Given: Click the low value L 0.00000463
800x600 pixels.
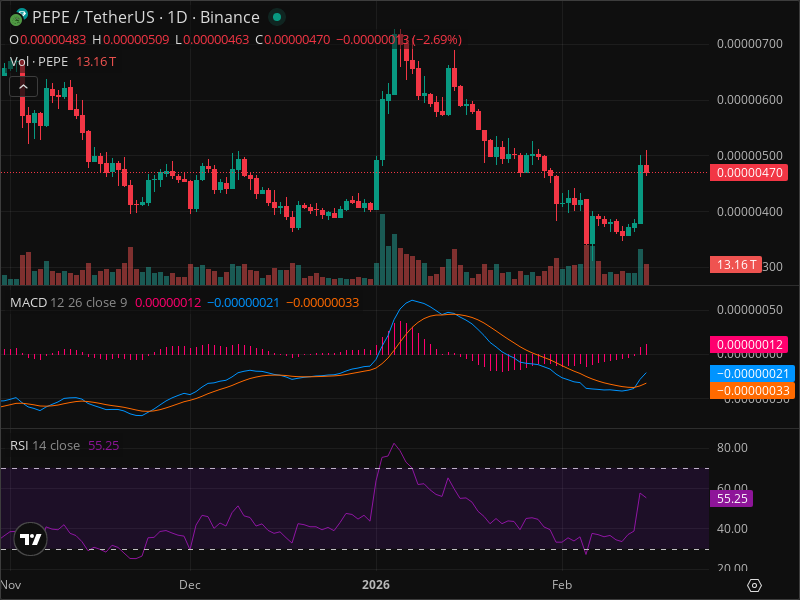Looking at the screenshot, I should [212, 40].
